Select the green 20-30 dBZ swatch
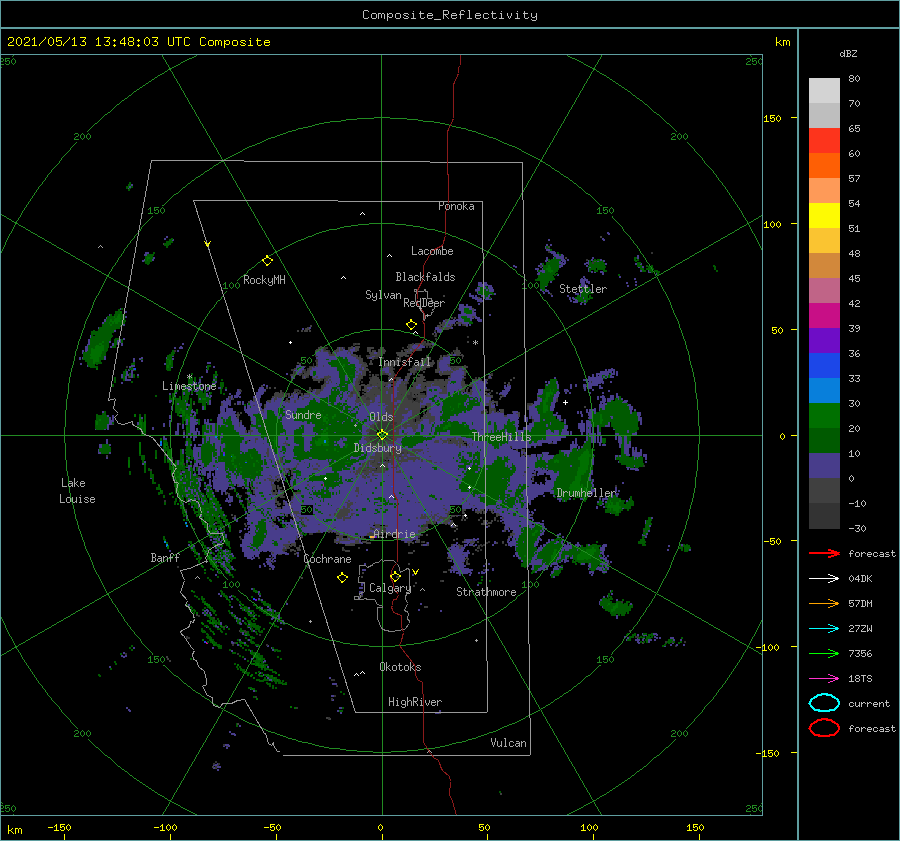Screen dimensions: 900x841 click(x=824, y=415)
